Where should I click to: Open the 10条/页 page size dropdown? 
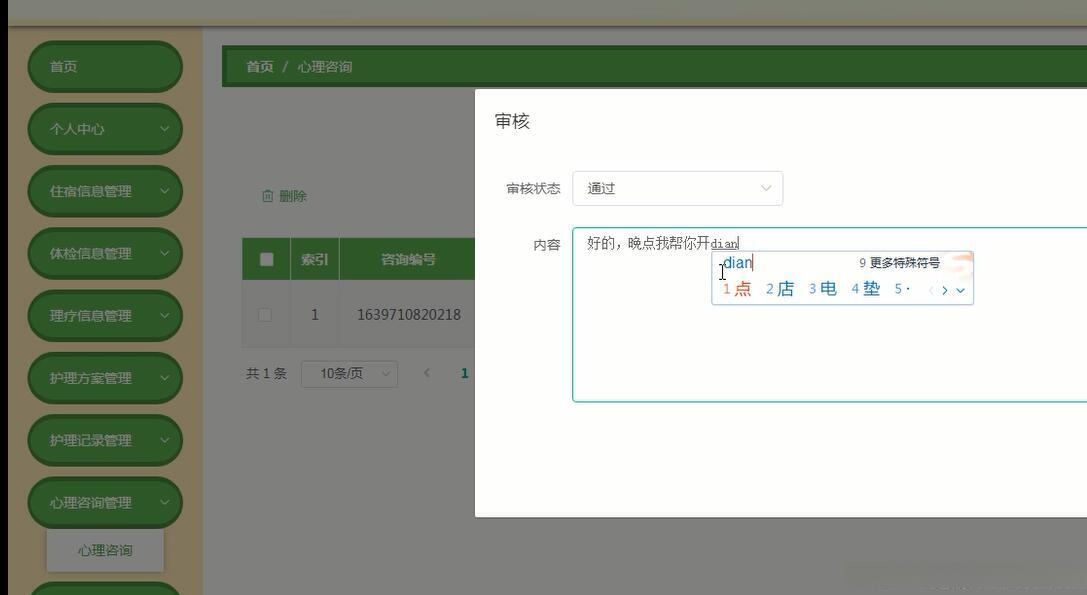[349, 373]
